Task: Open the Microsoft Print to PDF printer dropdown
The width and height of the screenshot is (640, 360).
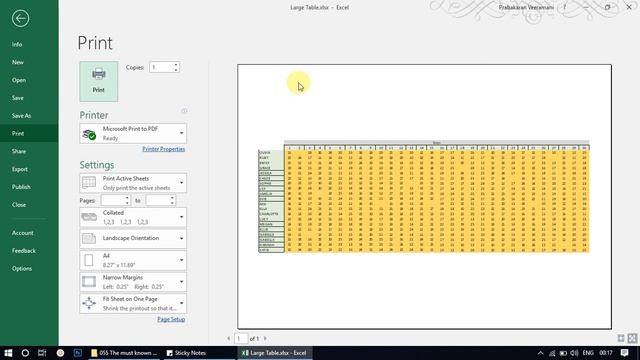Action: (x=133, y=133)
